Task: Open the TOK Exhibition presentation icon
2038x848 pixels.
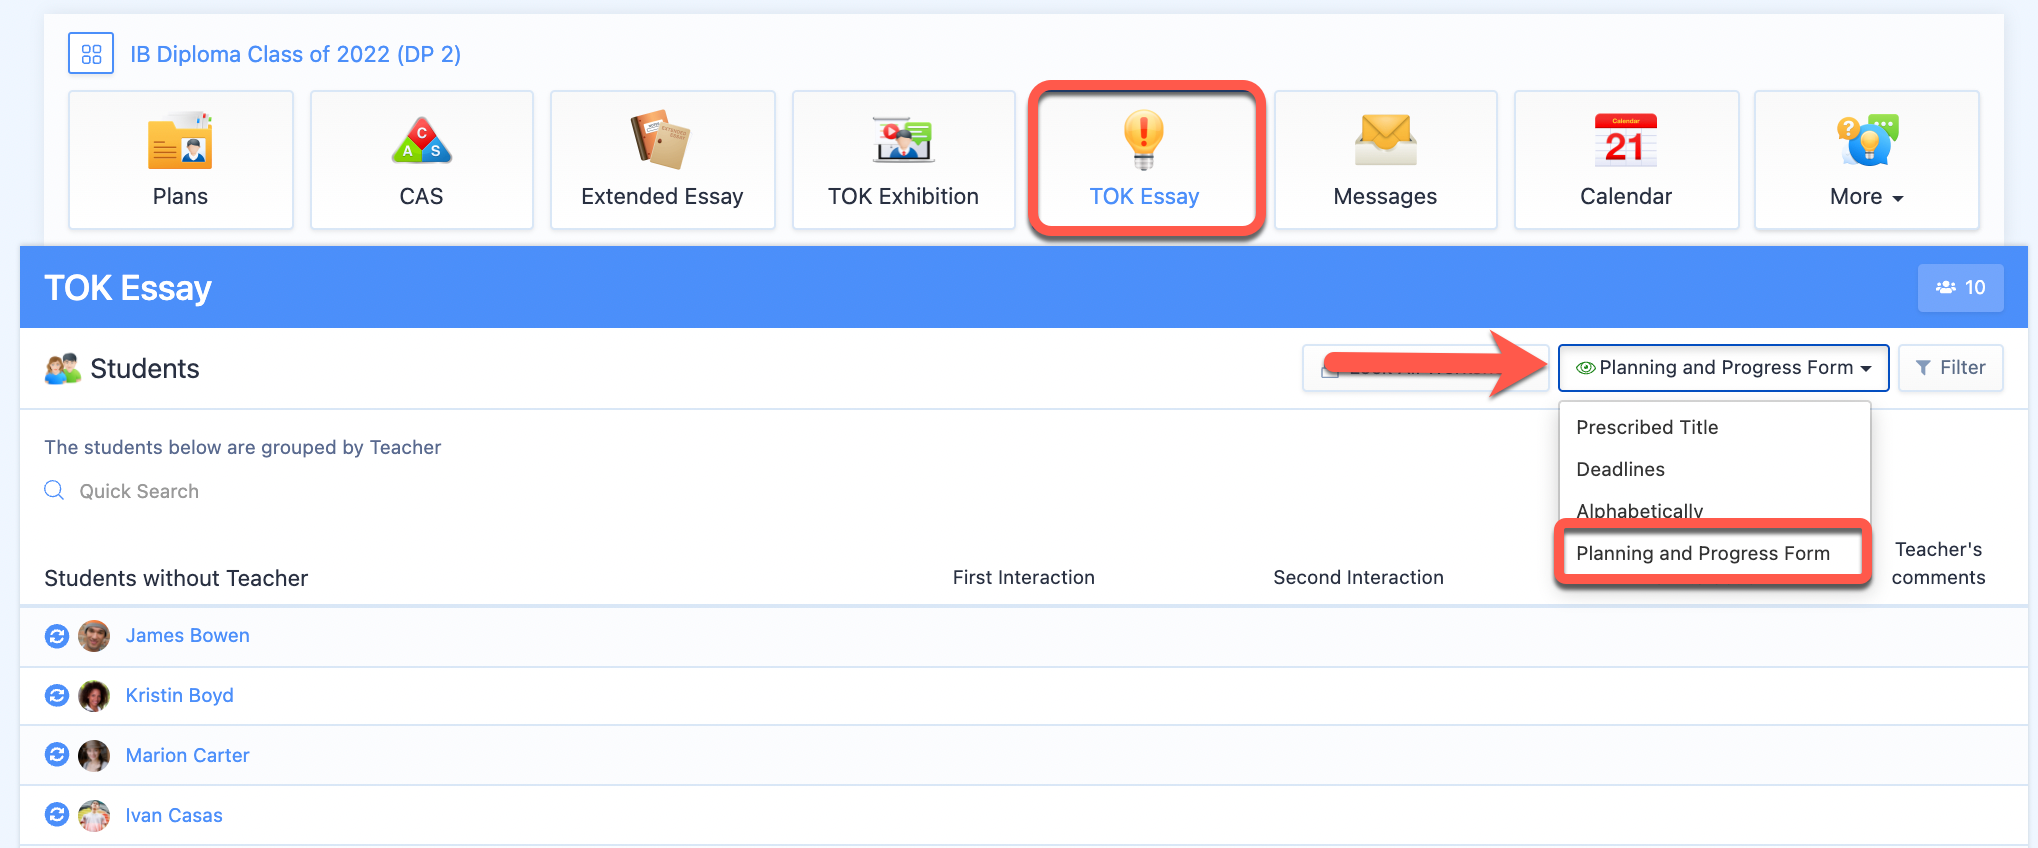Action: click(903, 140)
